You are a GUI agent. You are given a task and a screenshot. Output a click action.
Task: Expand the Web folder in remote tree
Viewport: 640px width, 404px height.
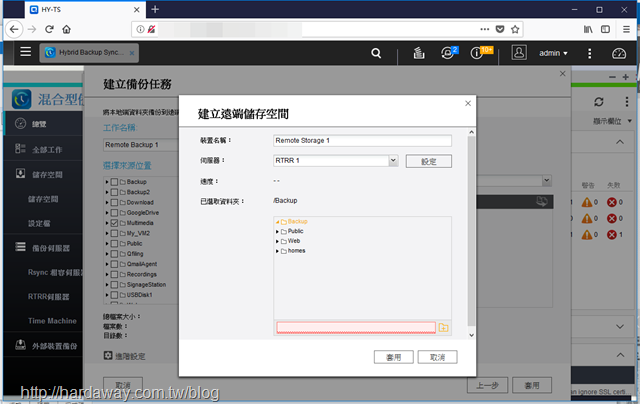click(x=278, y=241)
